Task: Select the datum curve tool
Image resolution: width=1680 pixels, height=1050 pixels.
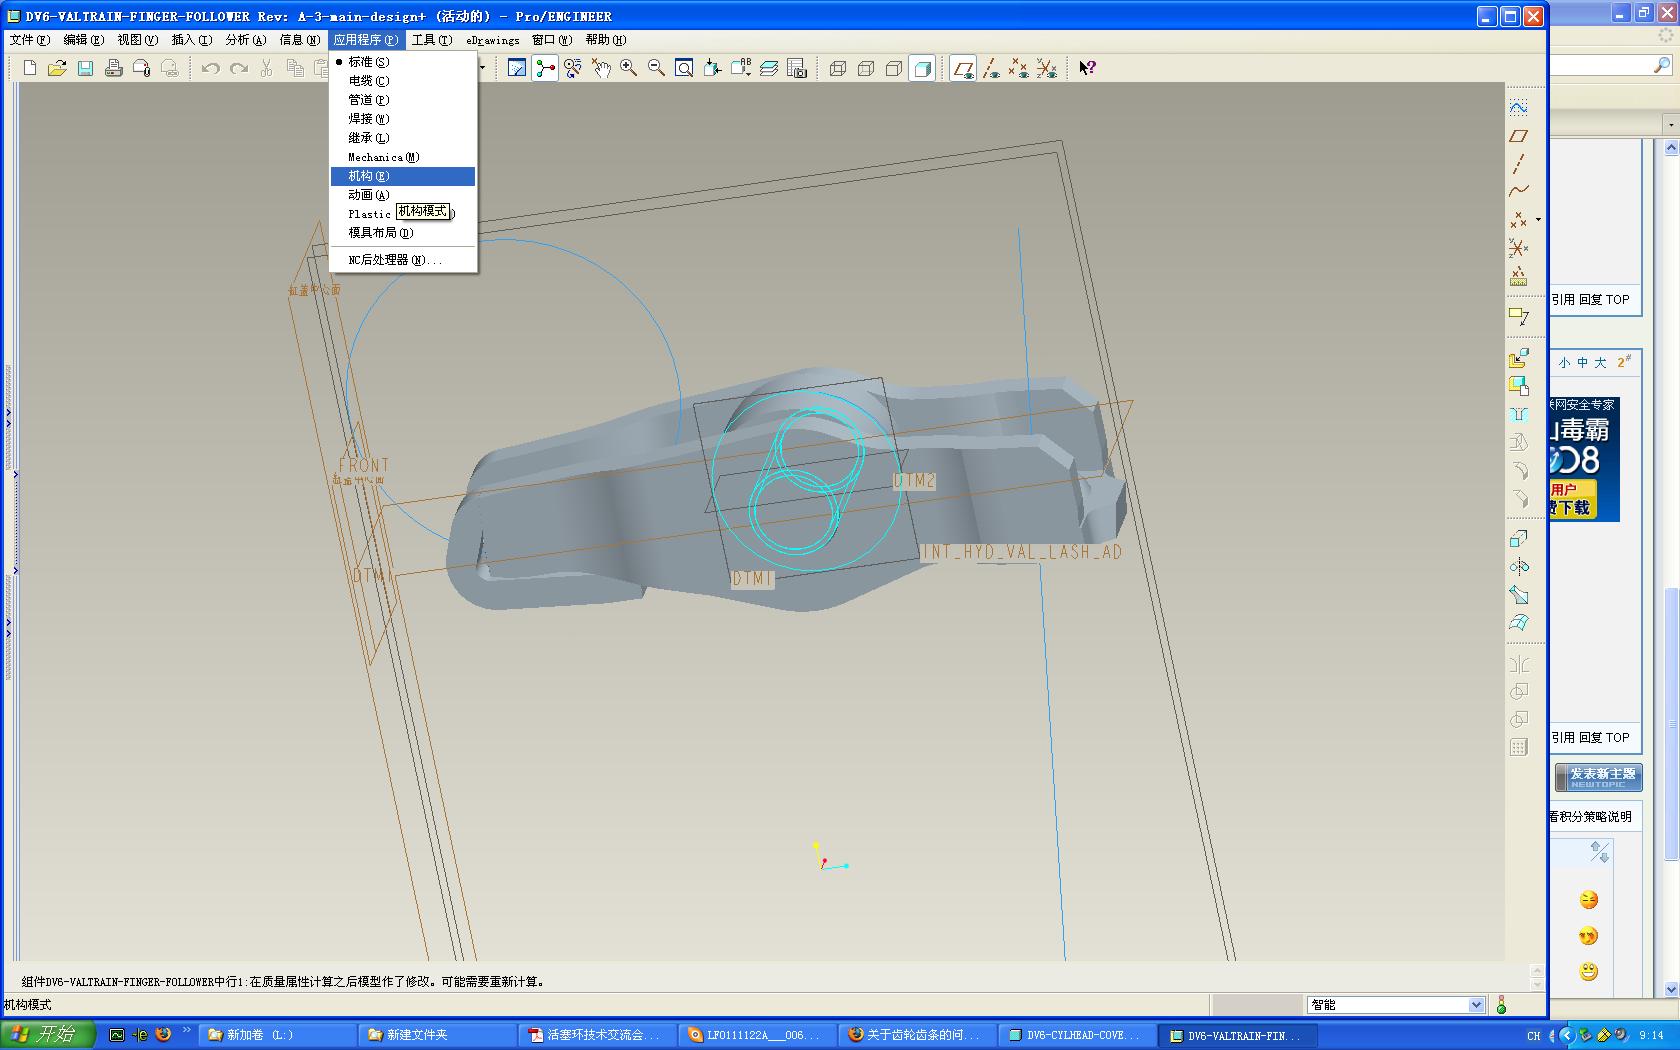Action: 1518,191
